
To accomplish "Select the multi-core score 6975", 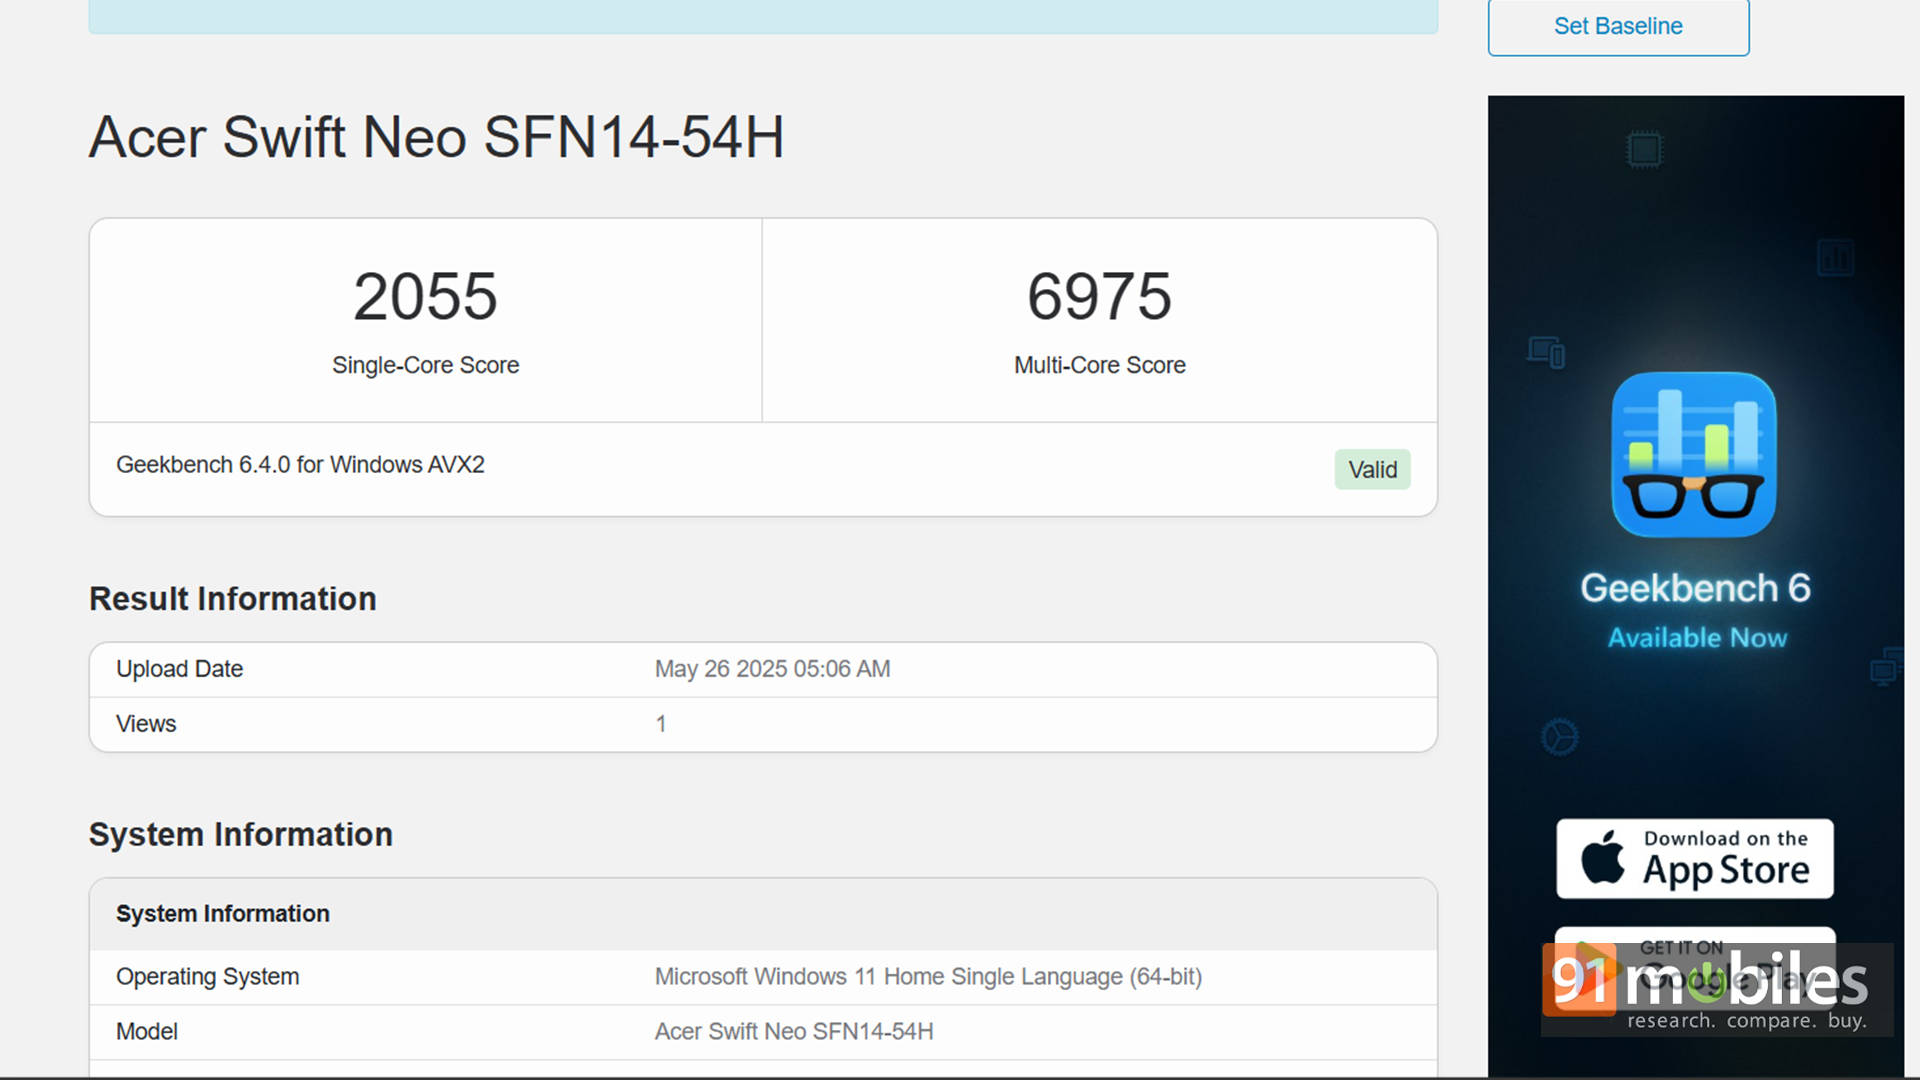I will [x=1099, y=296].
